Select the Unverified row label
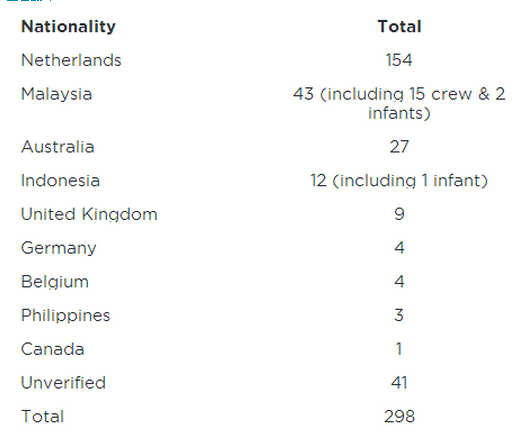 (x=63, y=383)
